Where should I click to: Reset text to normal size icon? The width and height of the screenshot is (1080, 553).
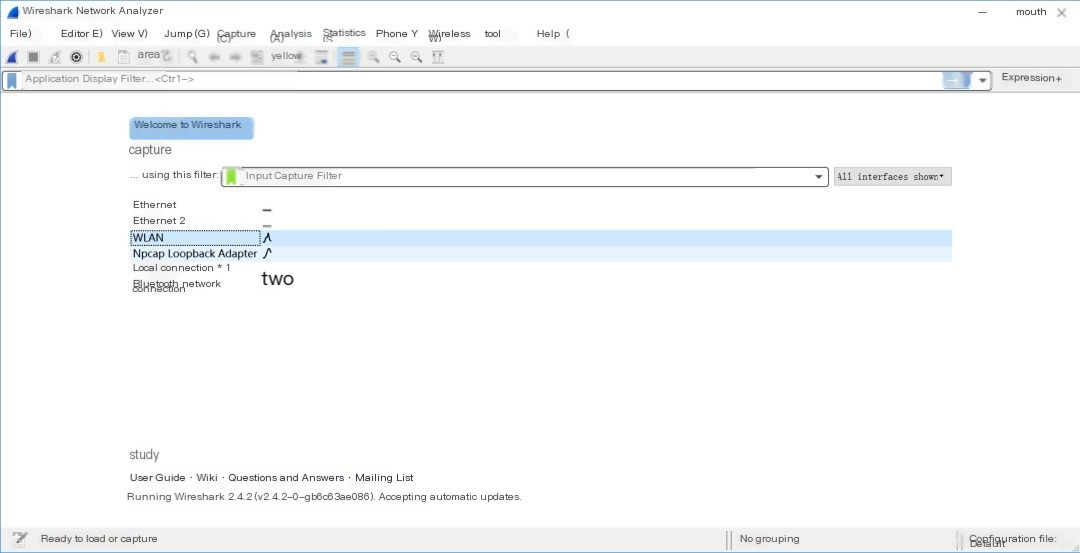416,57
